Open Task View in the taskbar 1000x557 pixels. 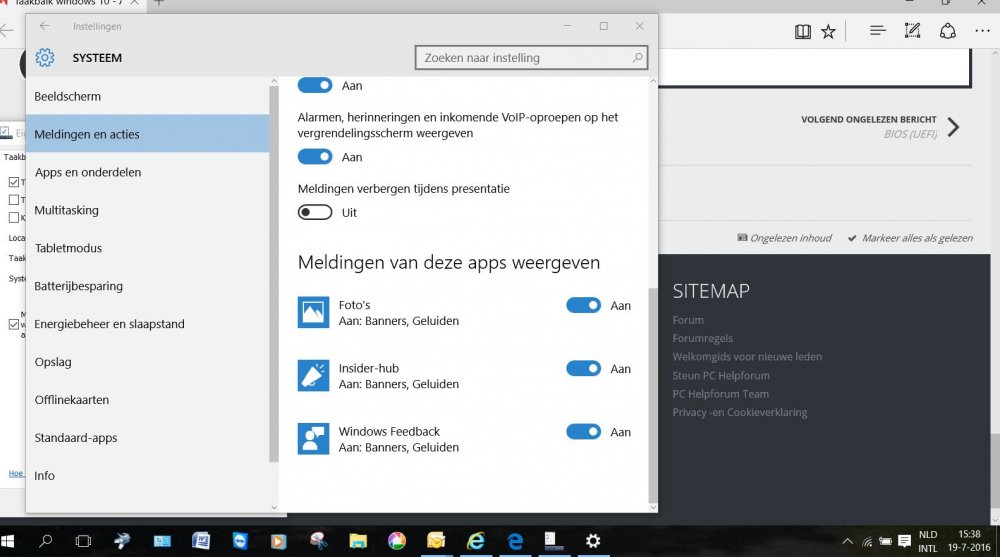tap(83, 541)
